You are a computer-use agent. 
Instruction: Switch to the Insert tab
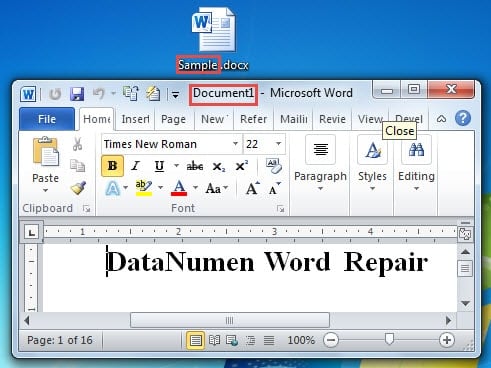point(135,119)
